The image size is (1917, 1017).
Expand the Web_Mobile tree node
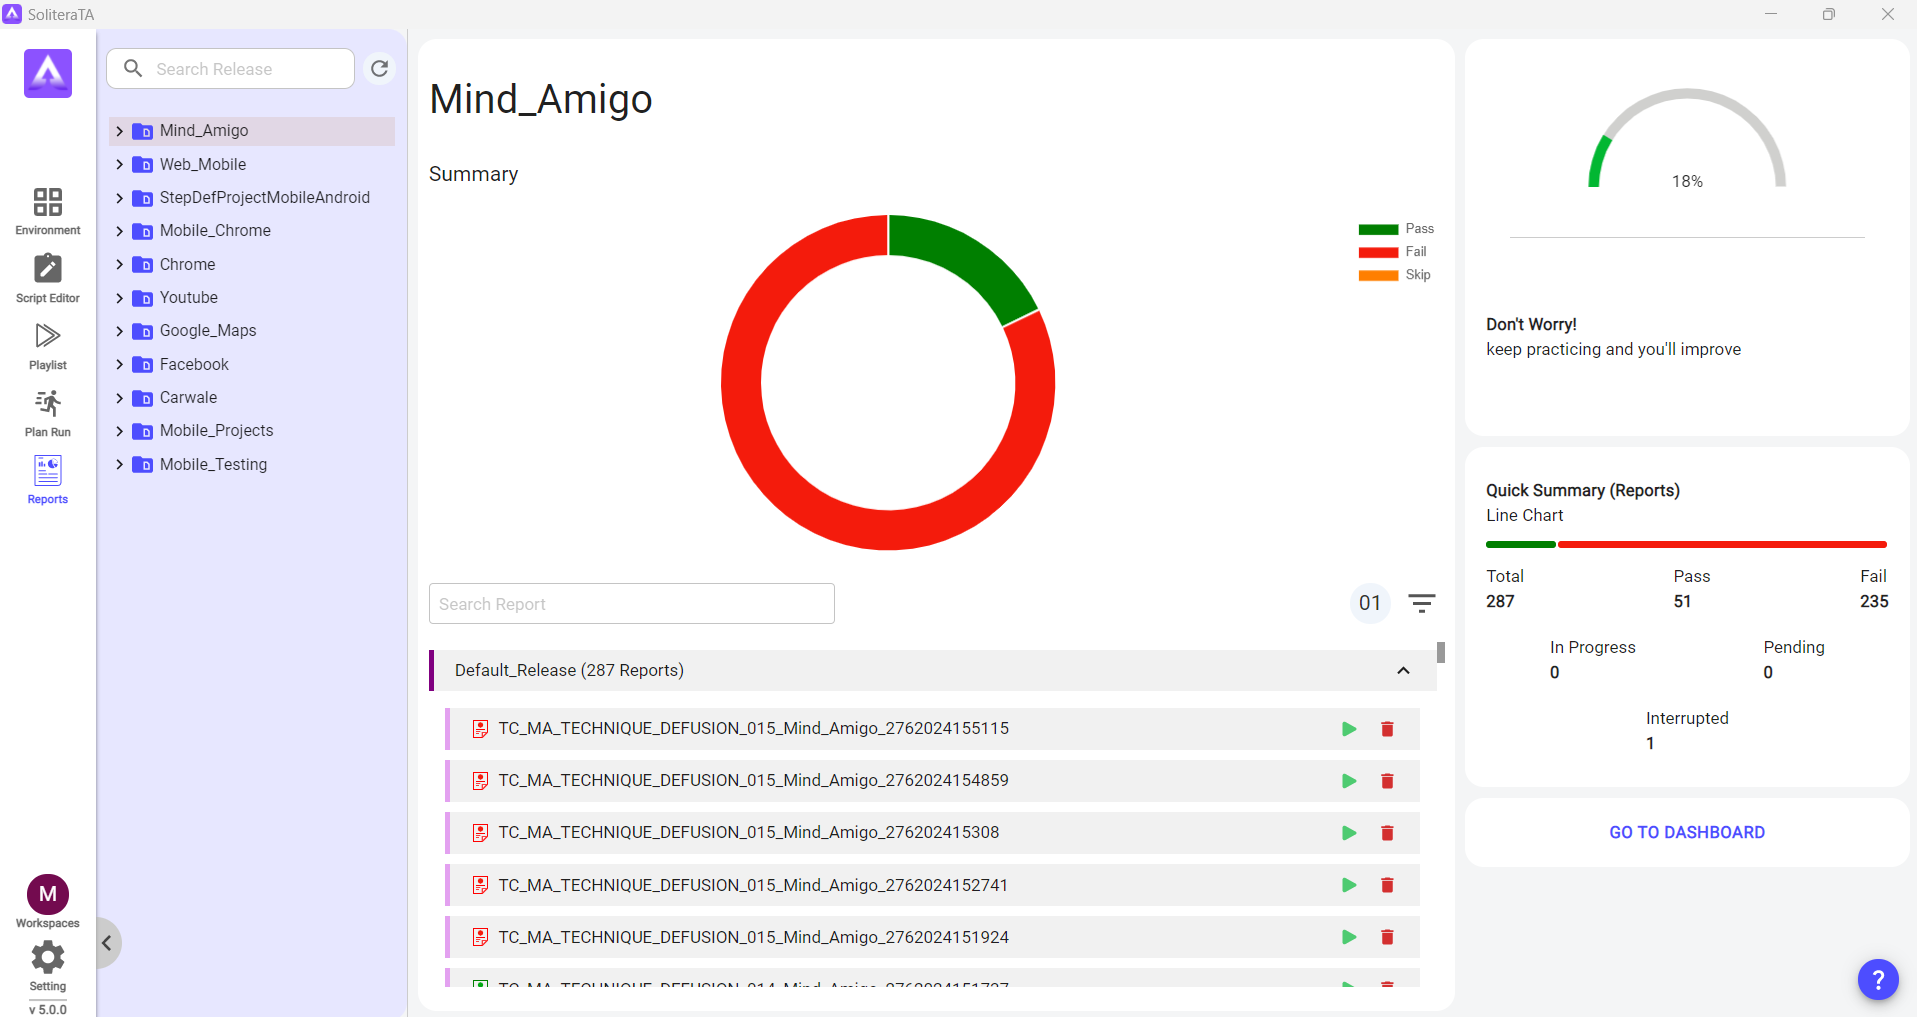point(119,164)
